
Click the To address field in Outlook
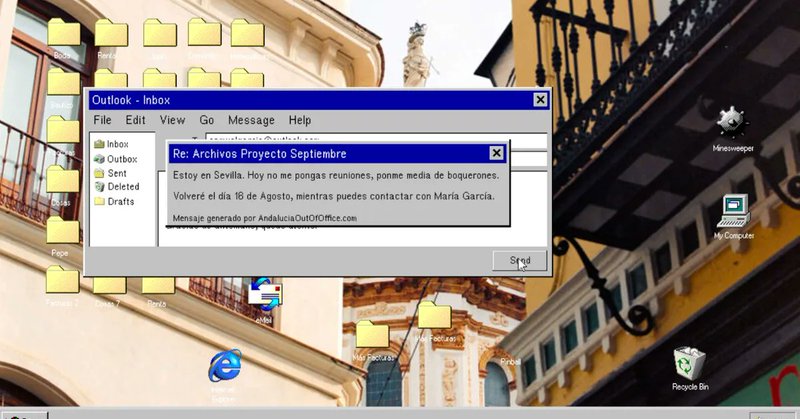pyautogui.click(x=376, y=138)
